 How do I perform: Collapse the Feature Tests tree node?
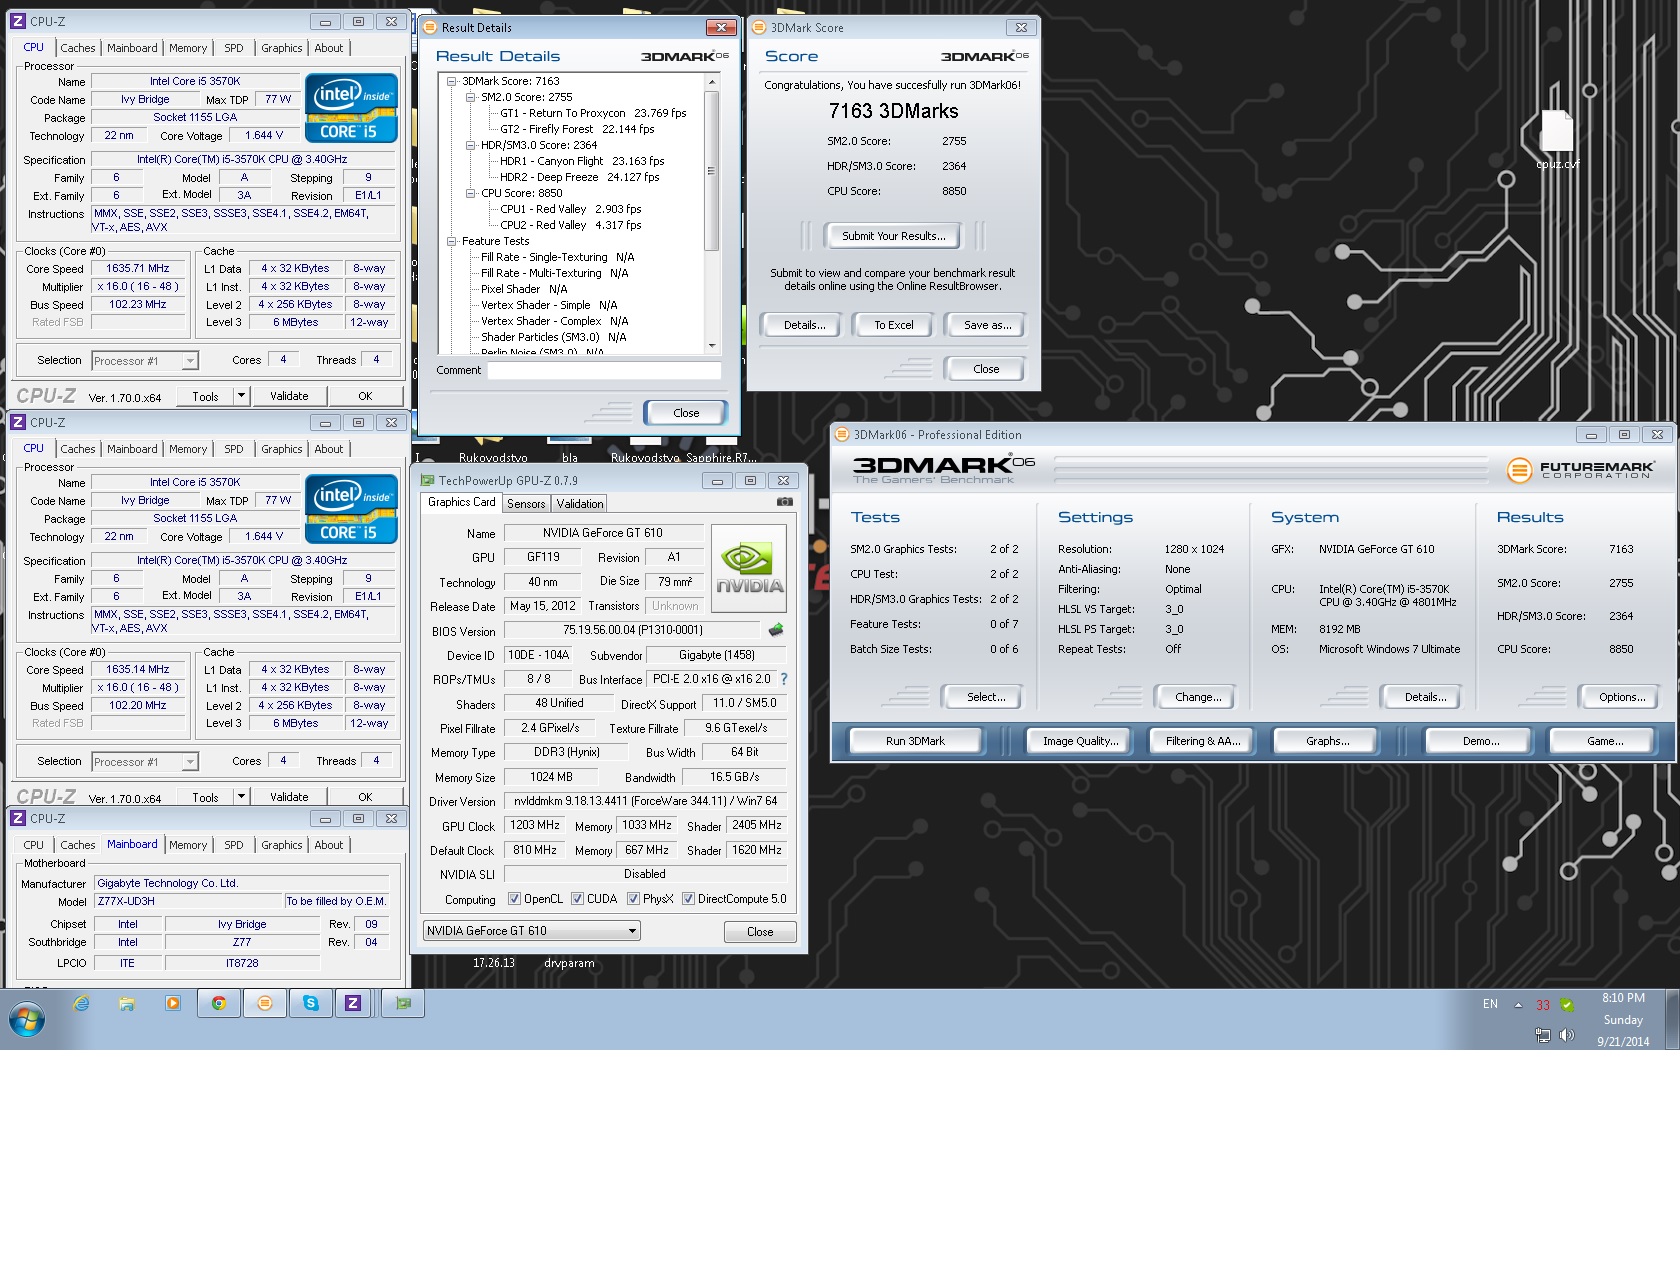(451, 241)
